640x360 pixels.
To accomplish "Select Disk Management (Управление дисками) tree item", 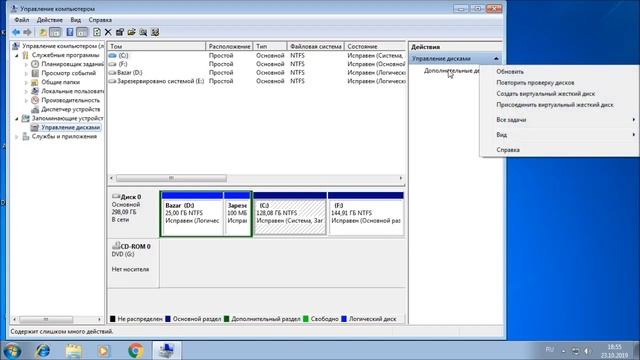I will (x=70, y=127).
